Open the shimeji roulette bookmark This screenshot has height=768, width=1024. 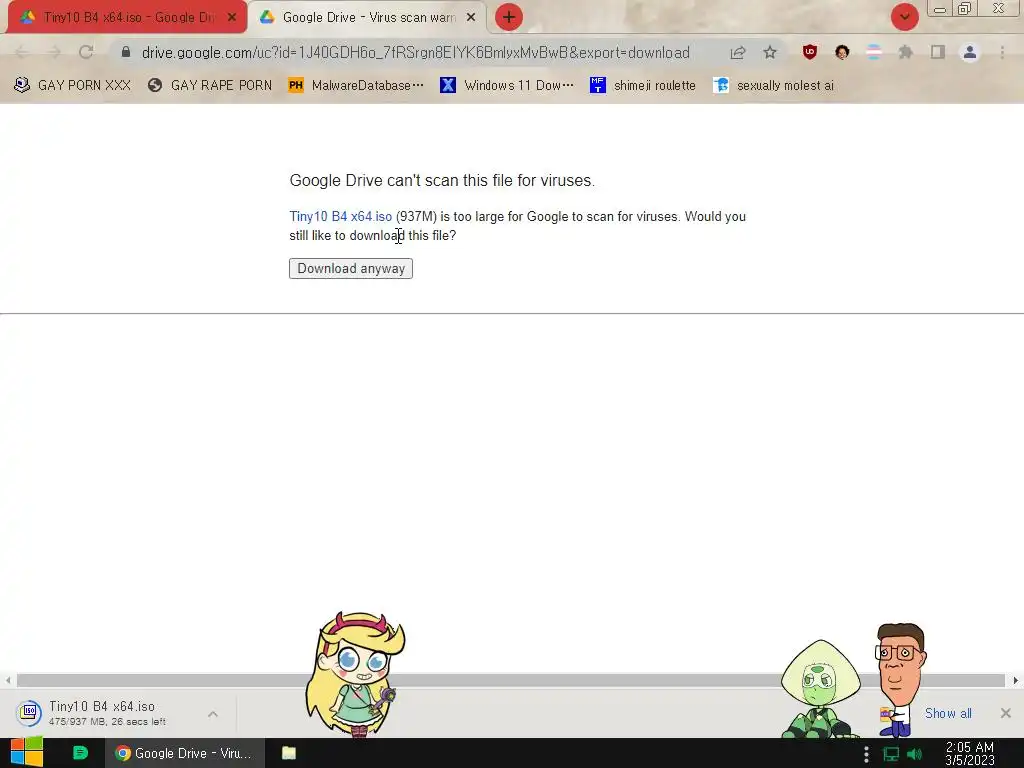pos(643,86)
